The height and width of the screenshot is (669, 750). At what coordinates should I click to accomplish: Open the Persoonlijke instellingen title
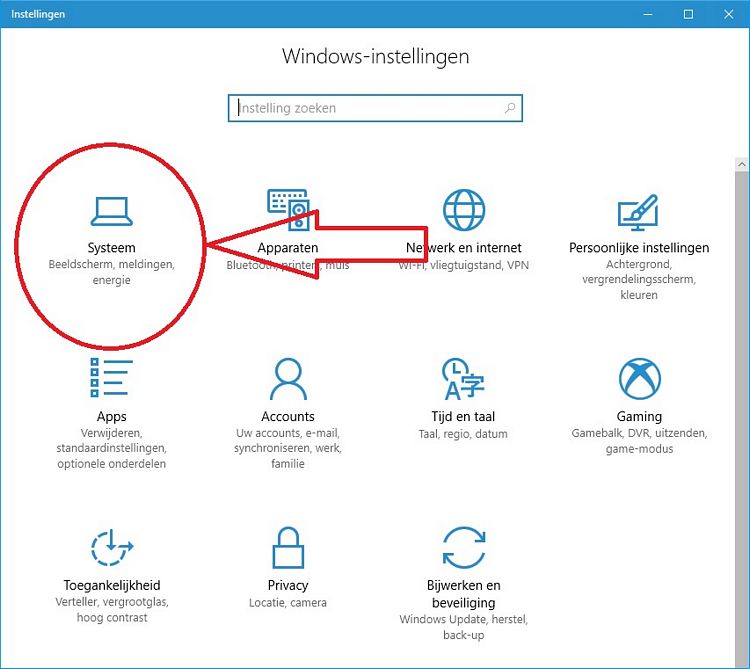click(639, 248)
